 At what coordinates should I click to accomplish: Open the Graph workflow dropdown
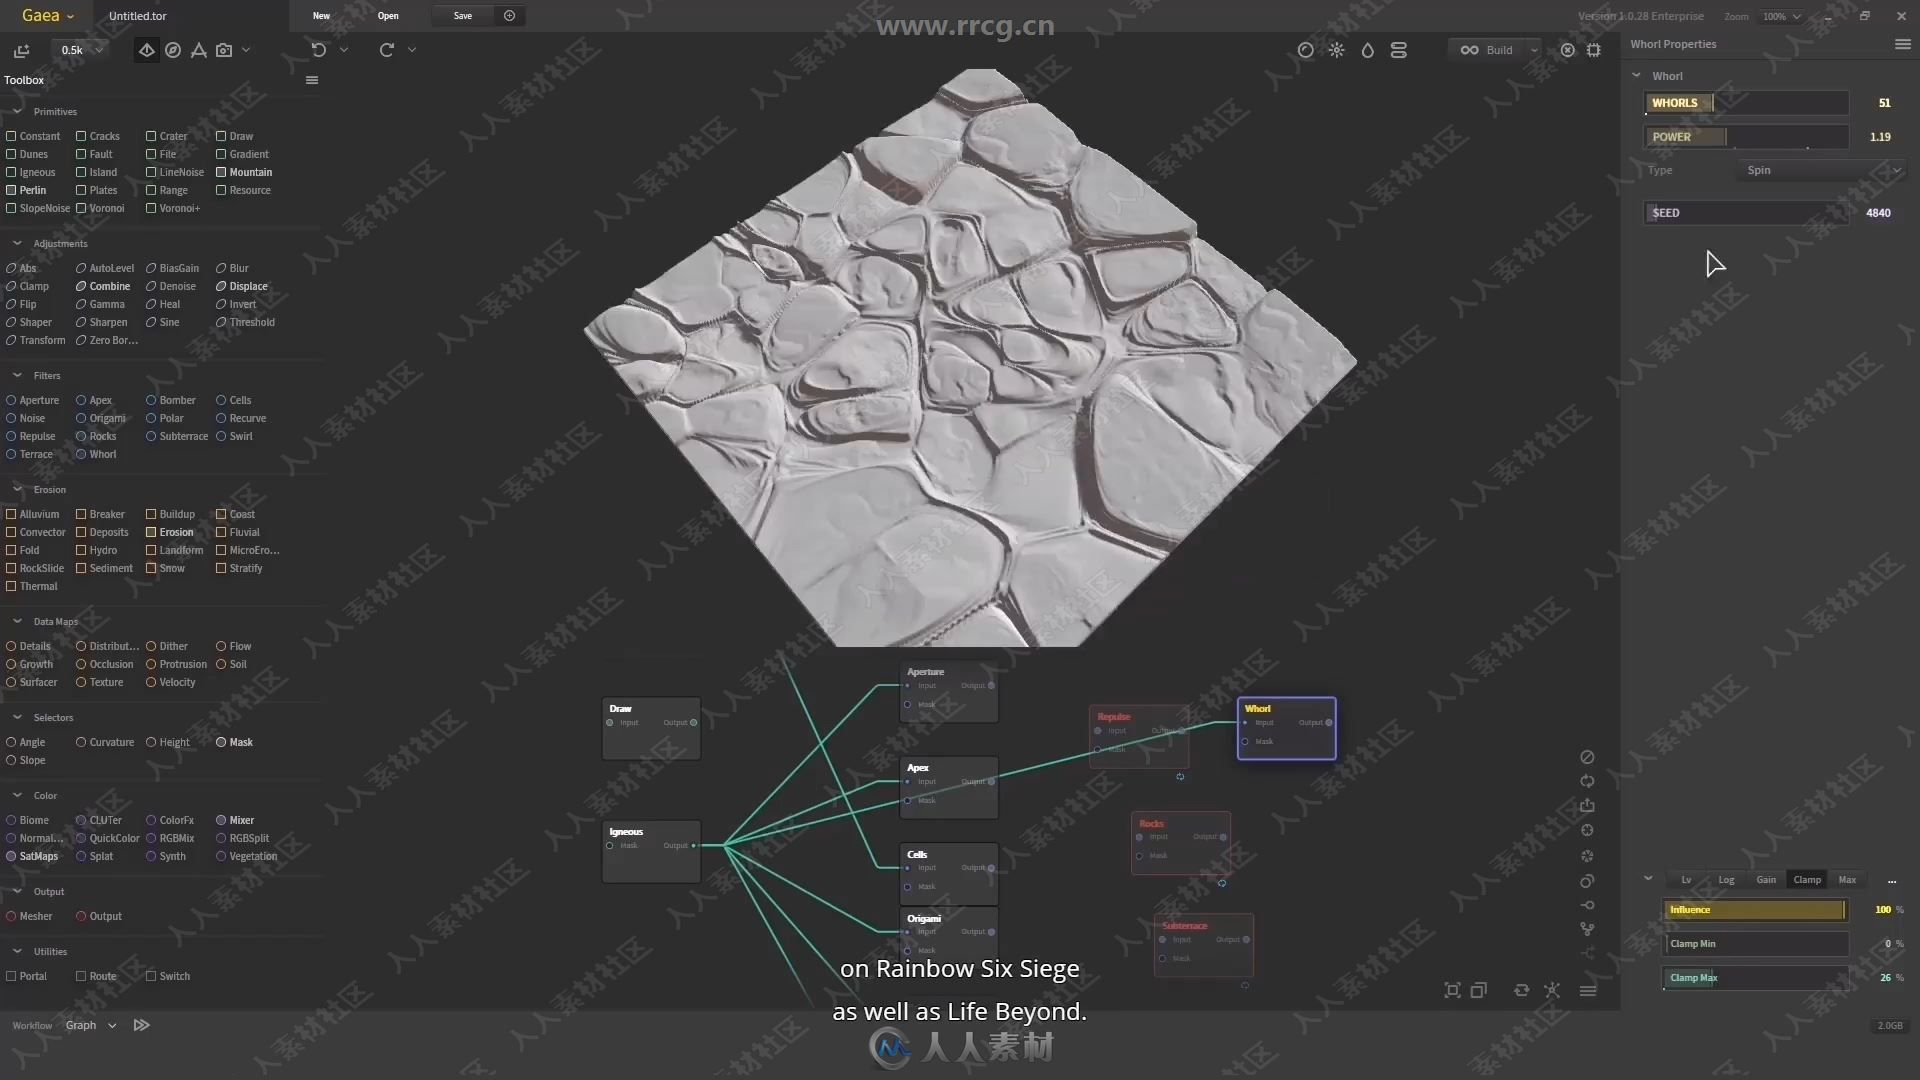pyautogui.click(x=111, y=1025)
